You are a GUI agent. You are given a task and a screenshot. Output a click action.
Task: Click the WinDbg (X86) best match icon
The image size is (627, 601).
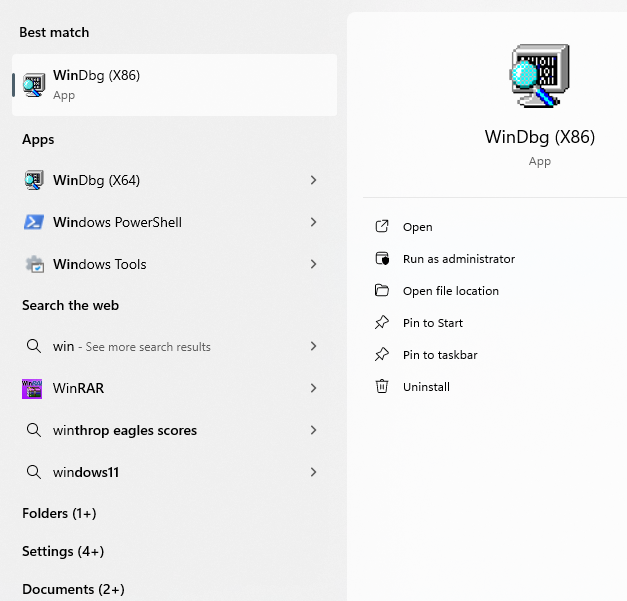click(34, 85)
